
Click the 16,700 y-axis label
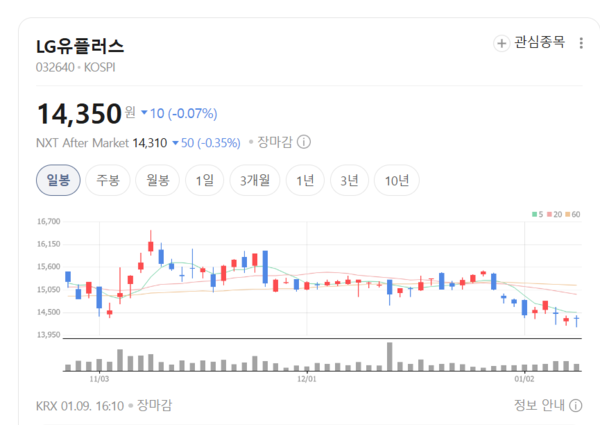(49, 221)
